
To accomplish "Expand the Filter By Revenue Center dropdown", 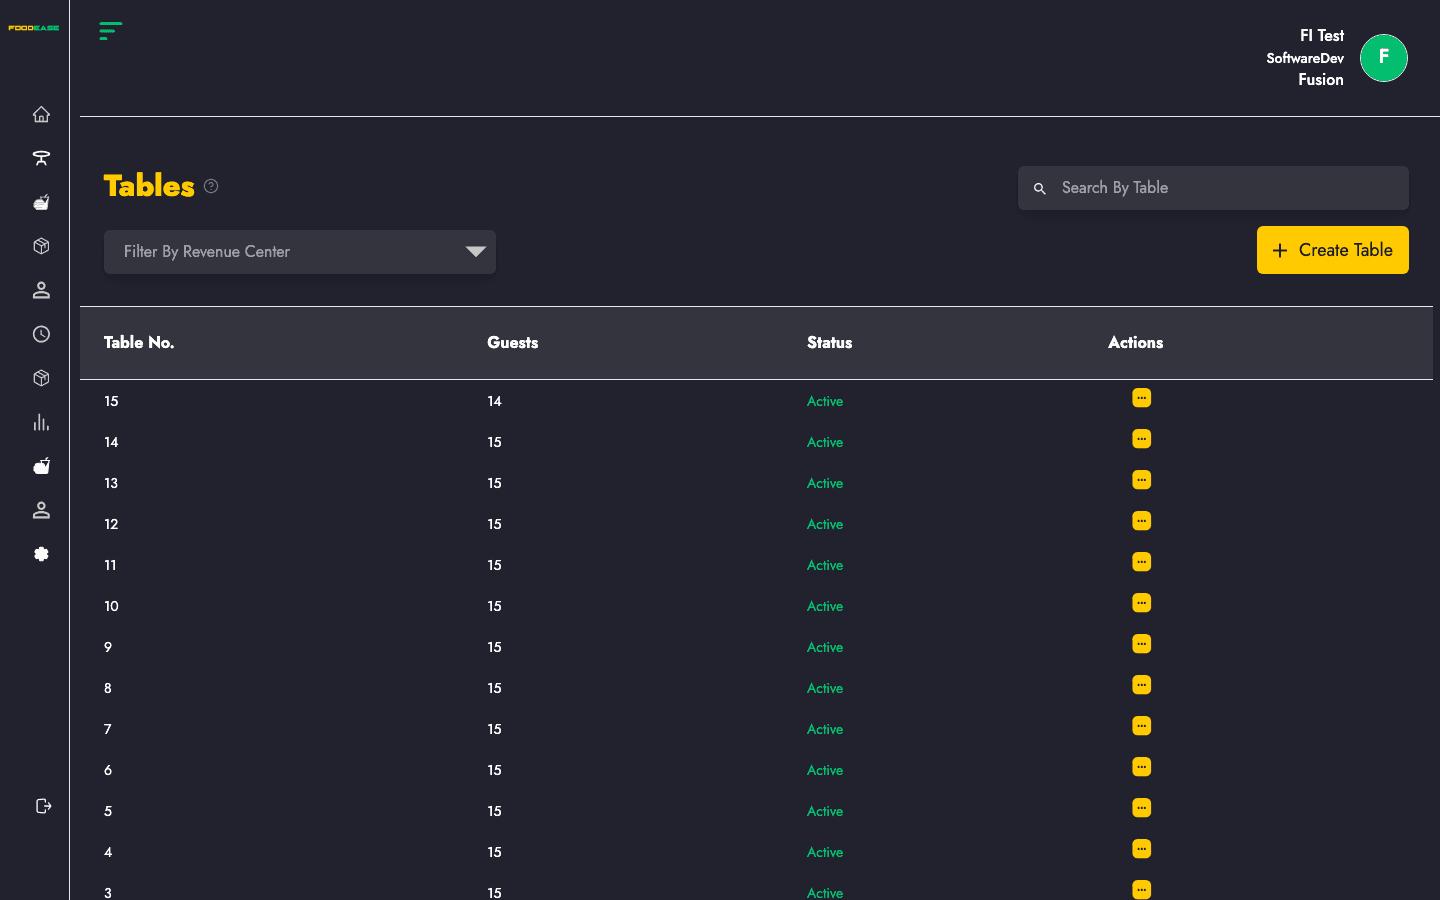I will 300,252.
